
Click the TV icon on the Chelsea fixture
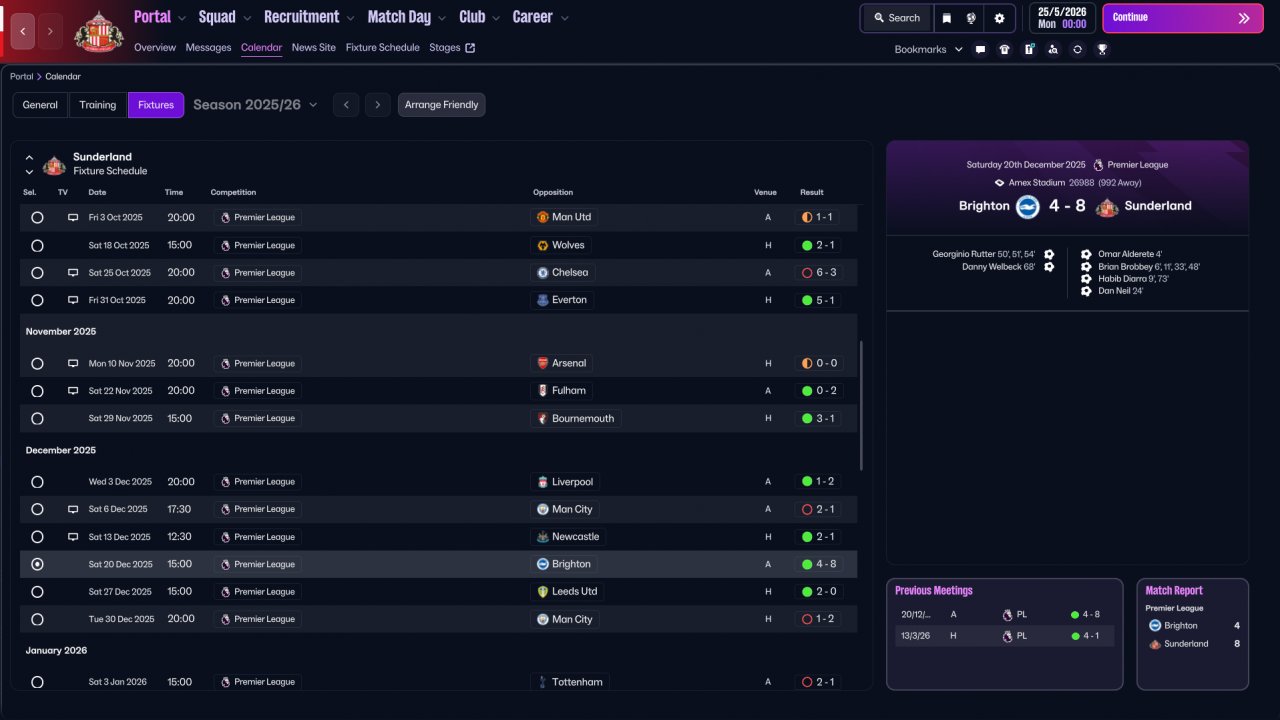pyautogui.click(x=73, y=272)
